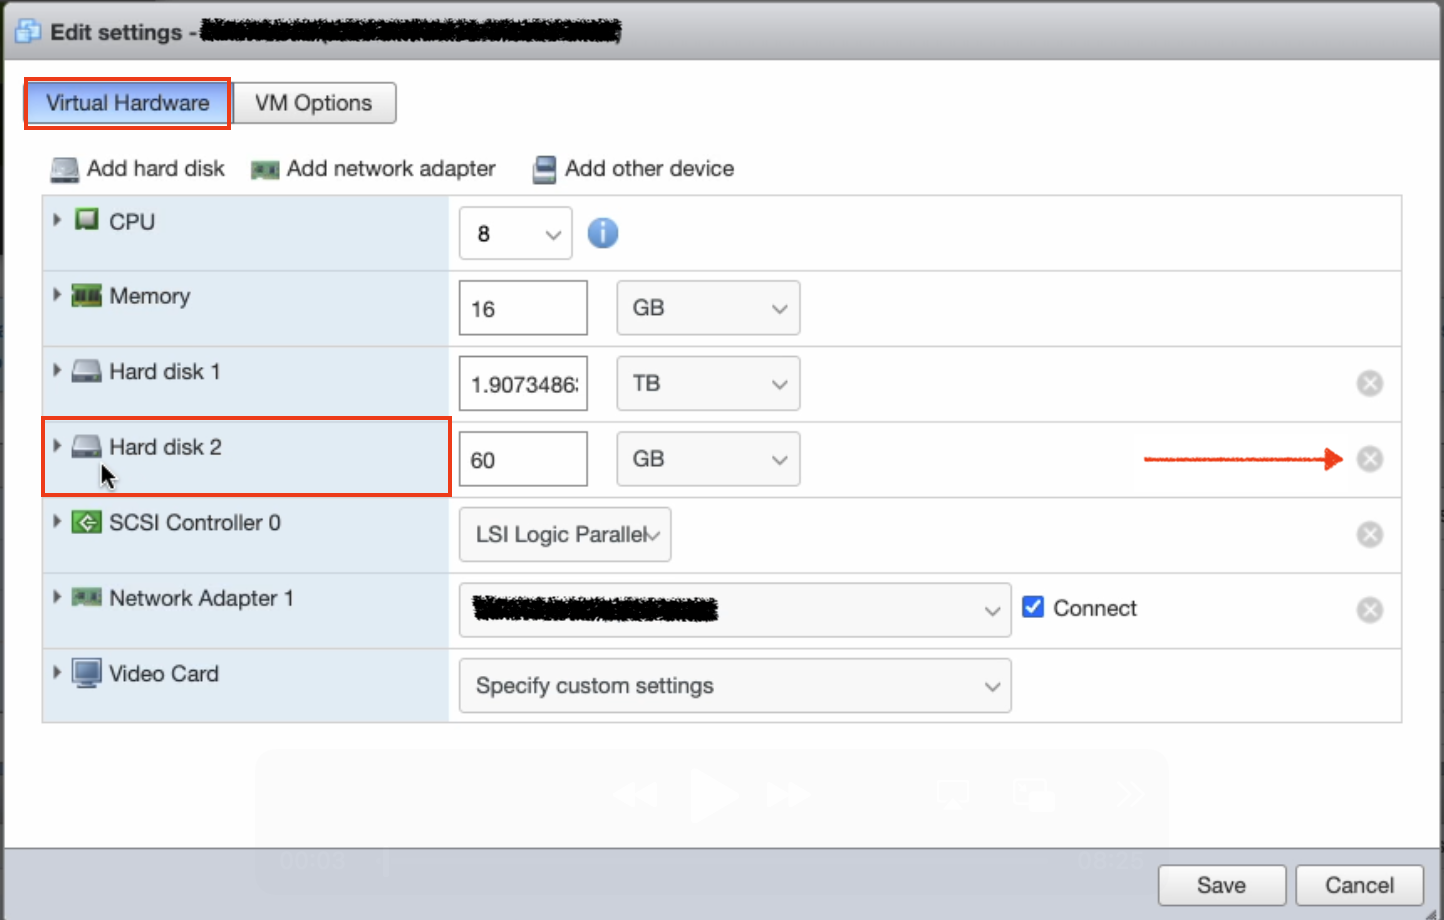This screenshot has width=1444, height=920.
Task: Open Memory unit GB dropdown
Action: coord(708,308)
